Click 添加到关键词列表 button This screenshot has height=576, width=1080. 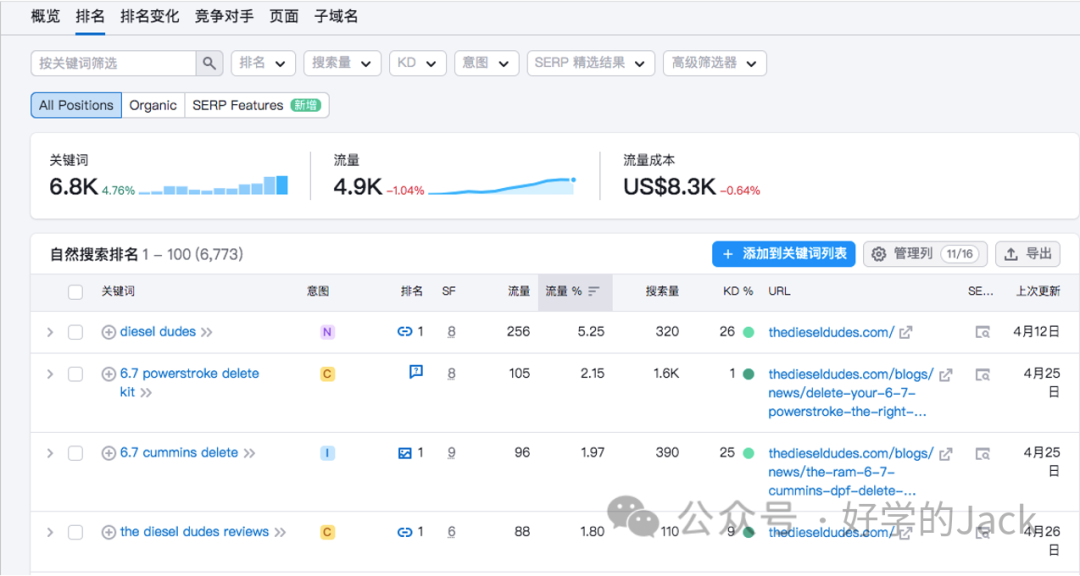(x=784, y=254)
